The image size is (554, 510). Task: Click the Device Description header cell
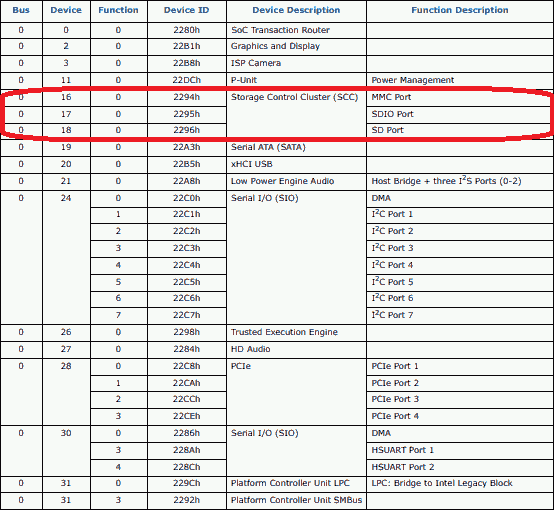[296, 10]
